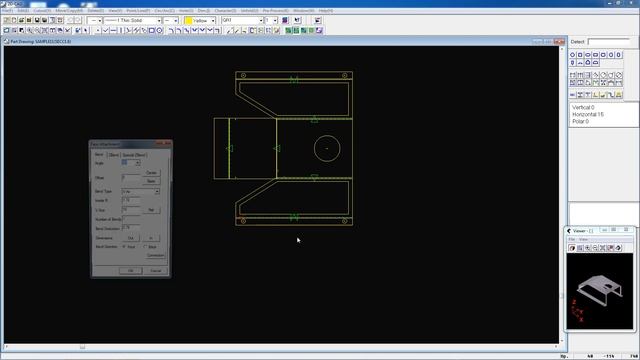This screenshot has height=360, width=640.
Task: Click the Angle spinner arrows in dialog
Action: click(x=138, y=163)
